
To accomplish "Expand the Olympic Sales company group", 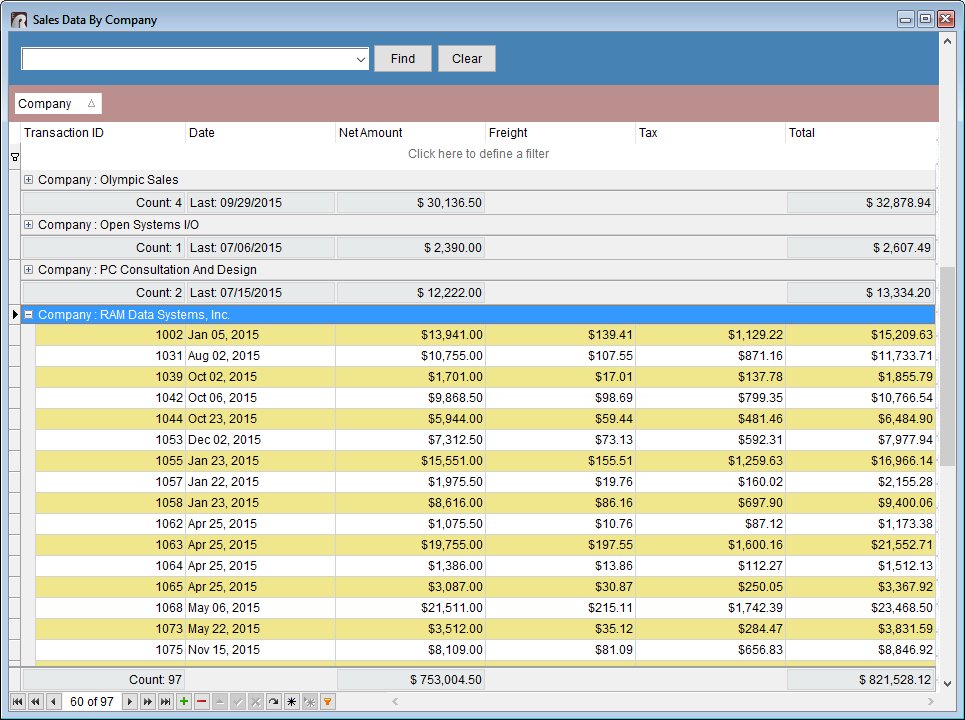I will [29, 180].
